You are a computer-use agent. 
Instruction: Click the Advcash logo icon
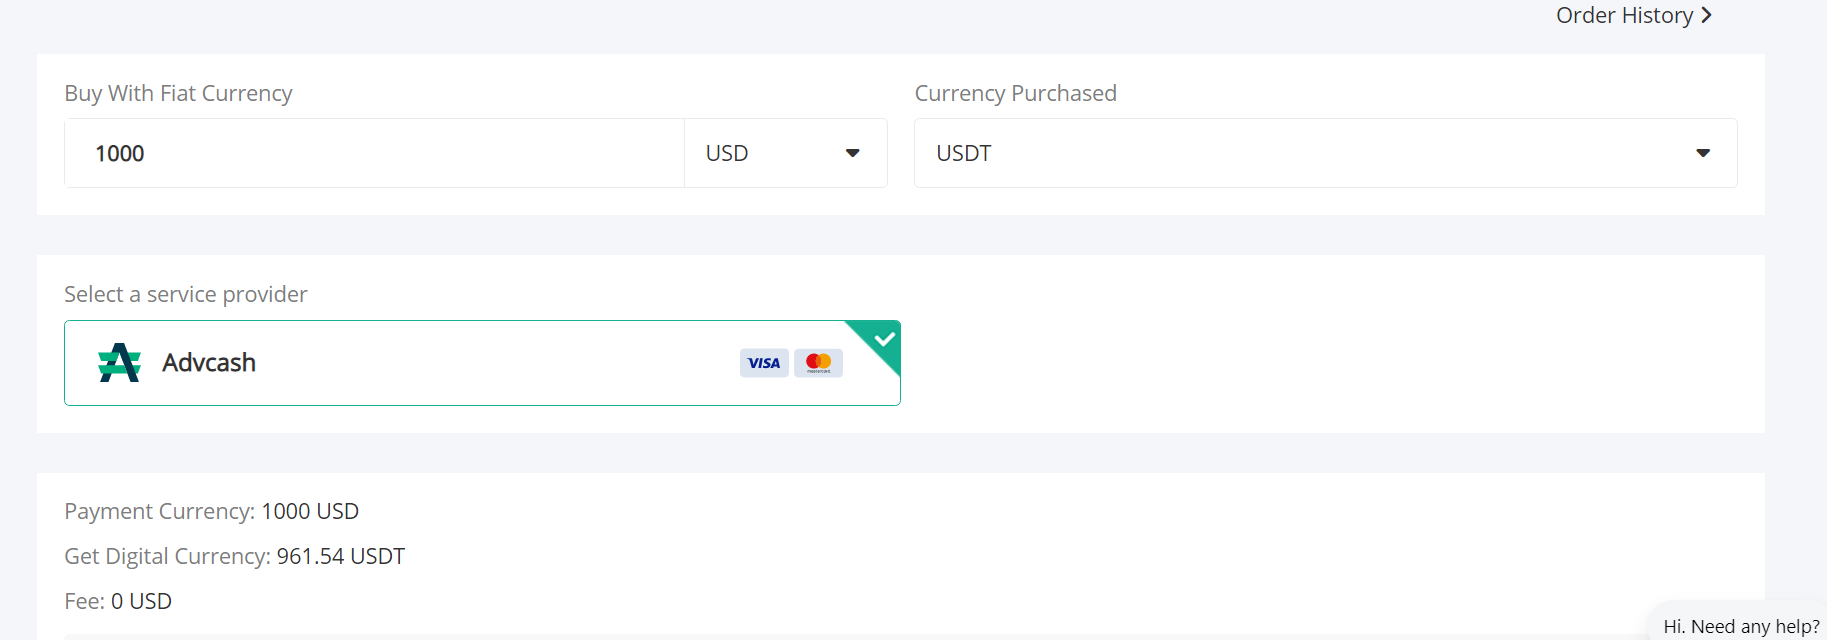[119, 363]
